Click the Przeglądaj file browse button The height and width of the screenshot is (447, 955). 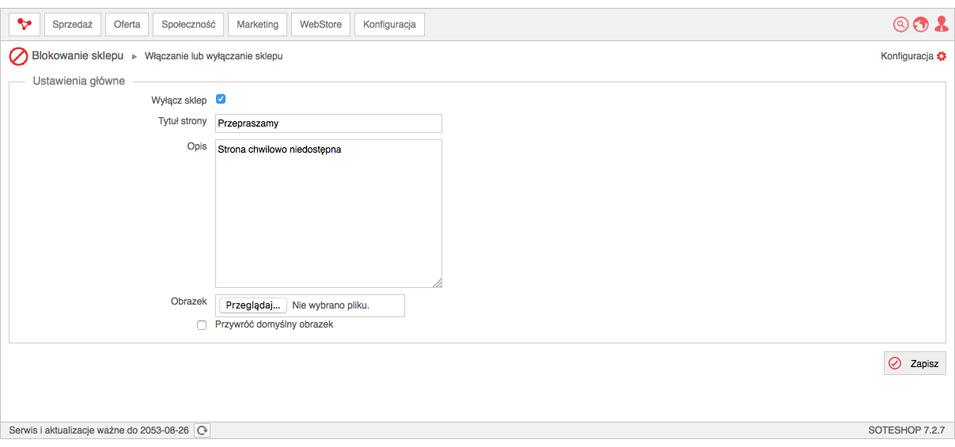[x=253, y=306]
